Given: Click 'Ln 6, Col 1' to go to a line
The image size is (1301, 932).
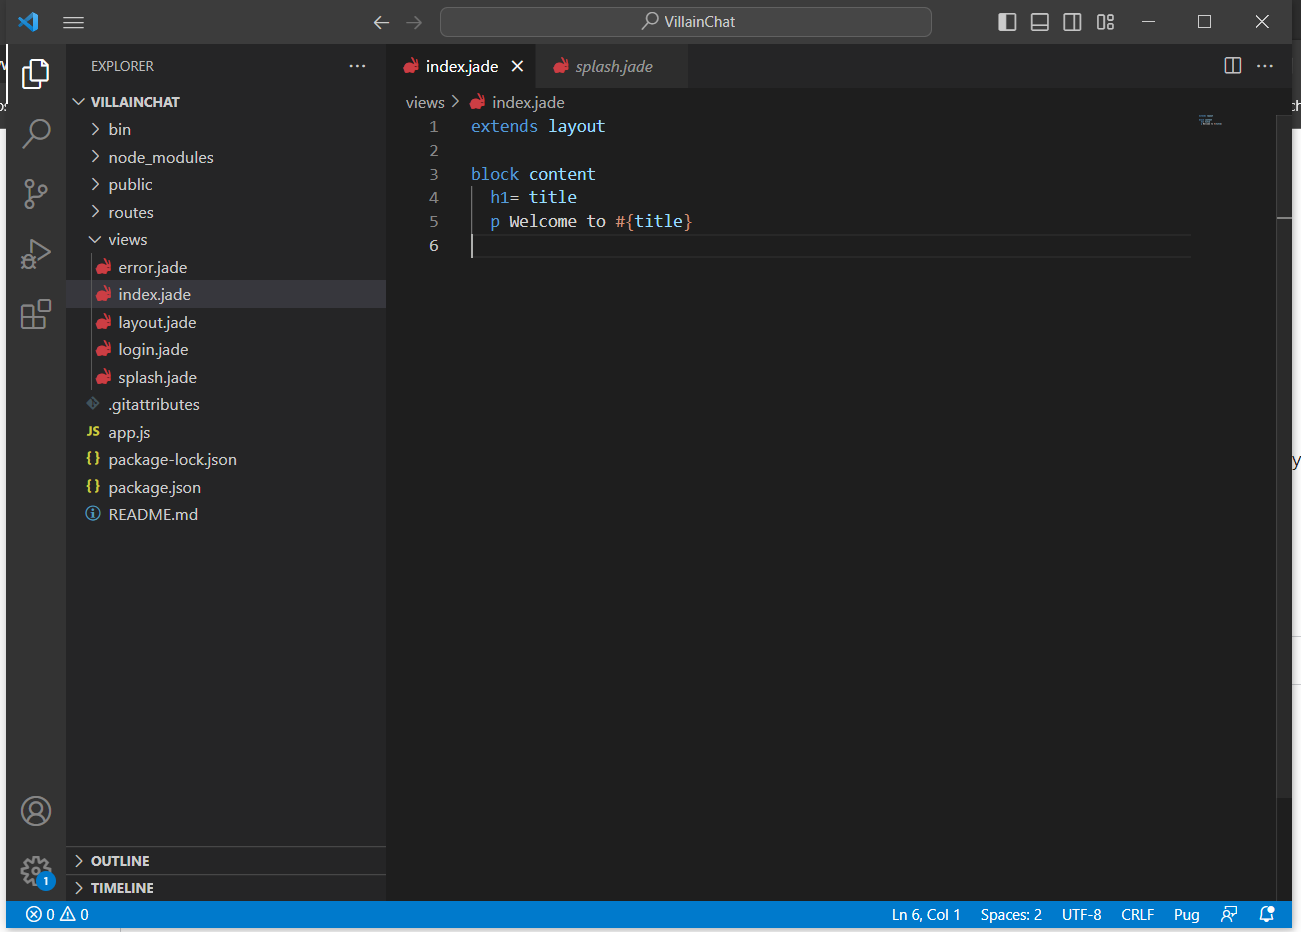Looking at the screenshot, I should pyautogui.click(x=925, y=914).
